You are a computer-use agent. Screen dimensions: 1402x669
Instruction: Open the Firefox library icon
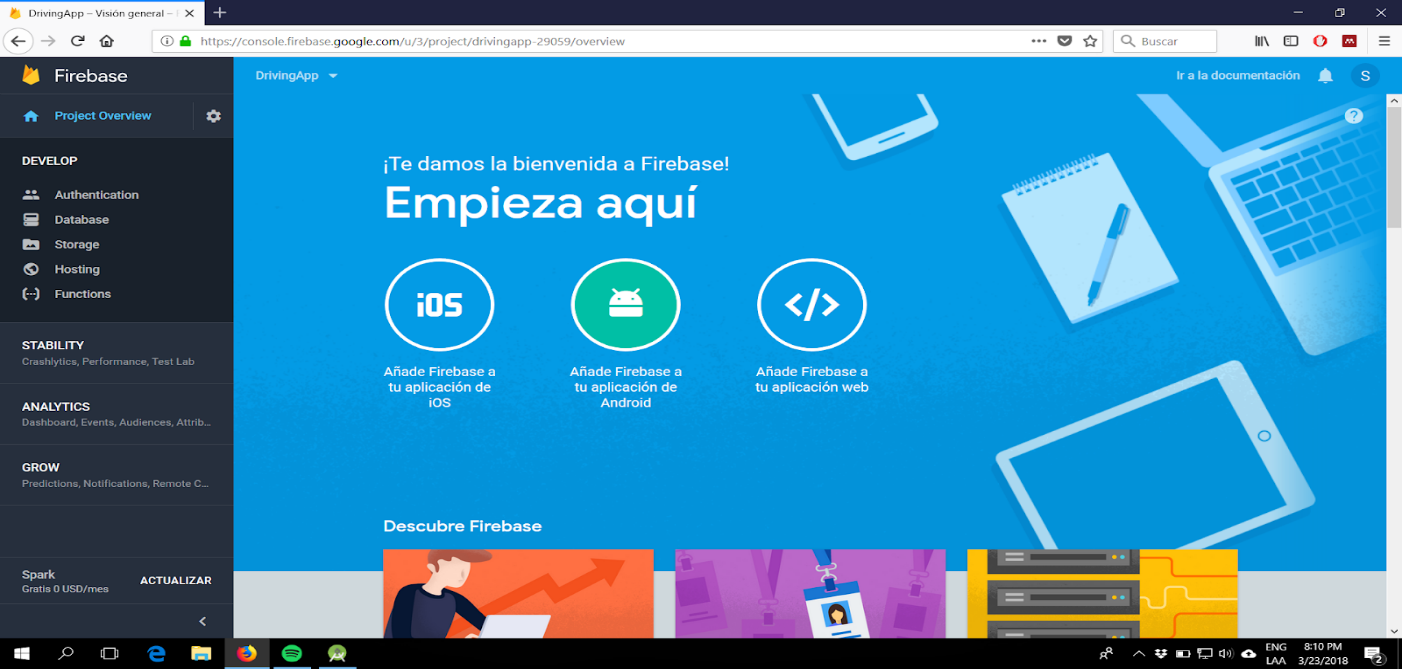tap(1262, 41)
